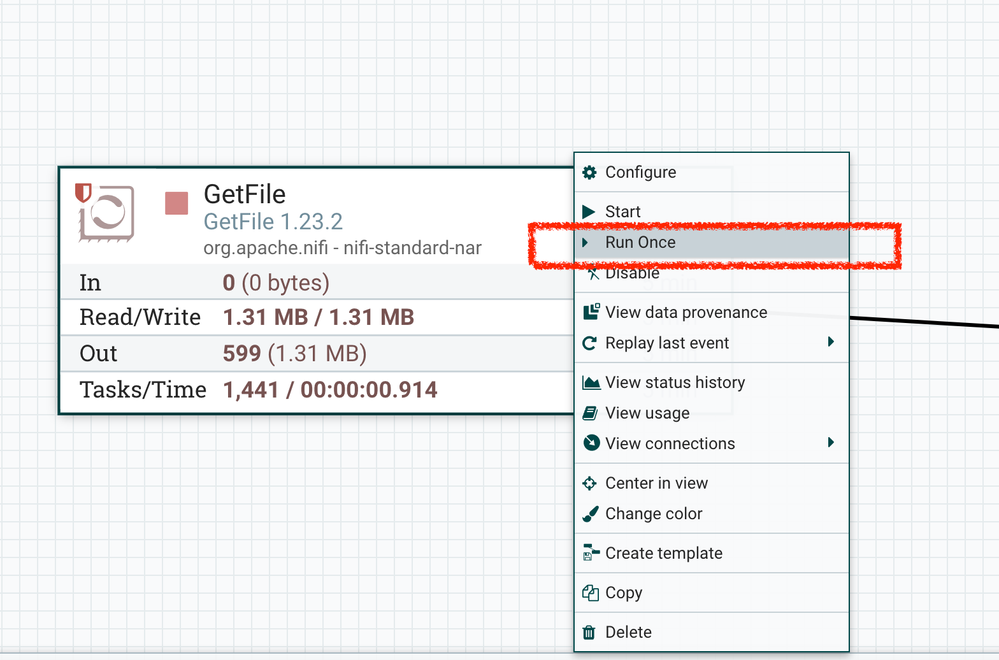Image resolution: width=999 pixels, height=660 pixels.
Task: Choose Center in view
Action: [712, 483]
